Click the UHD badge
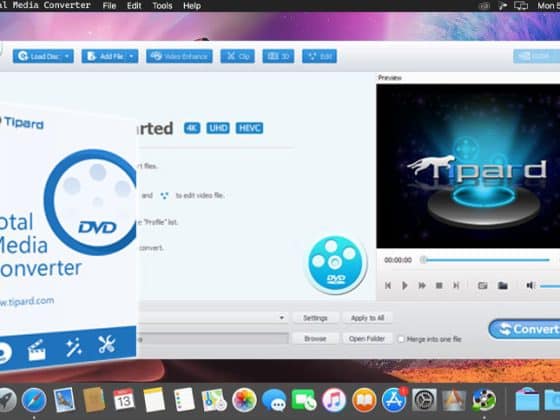 (218, 128)
